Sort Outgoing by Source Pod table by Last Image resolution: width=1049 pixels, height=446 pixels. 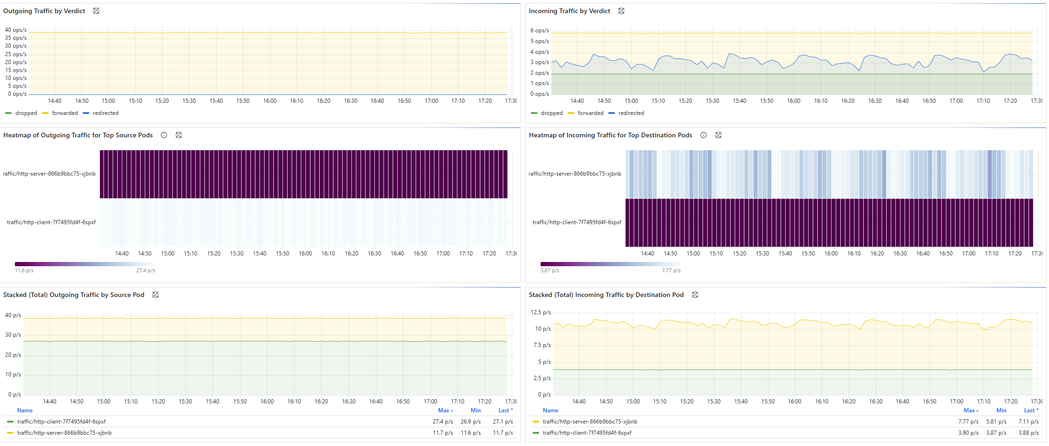coord(506,410)
